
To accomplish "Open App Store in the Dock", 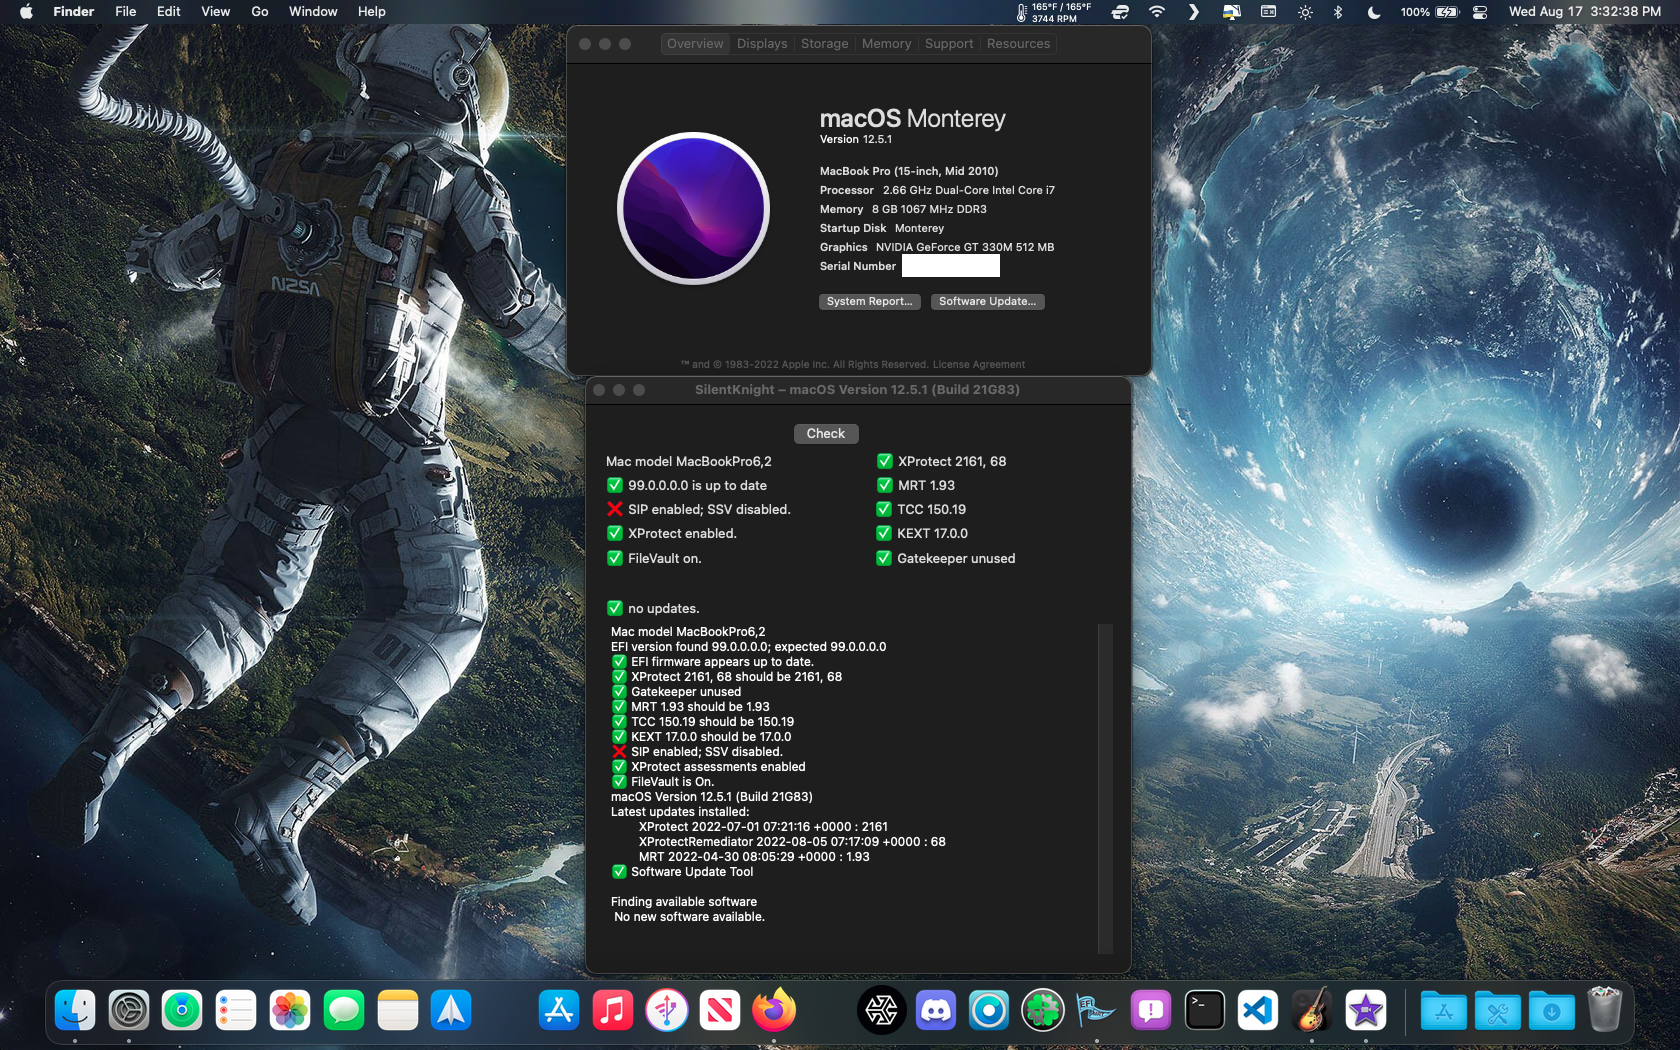I will [x=559, y=1011].
